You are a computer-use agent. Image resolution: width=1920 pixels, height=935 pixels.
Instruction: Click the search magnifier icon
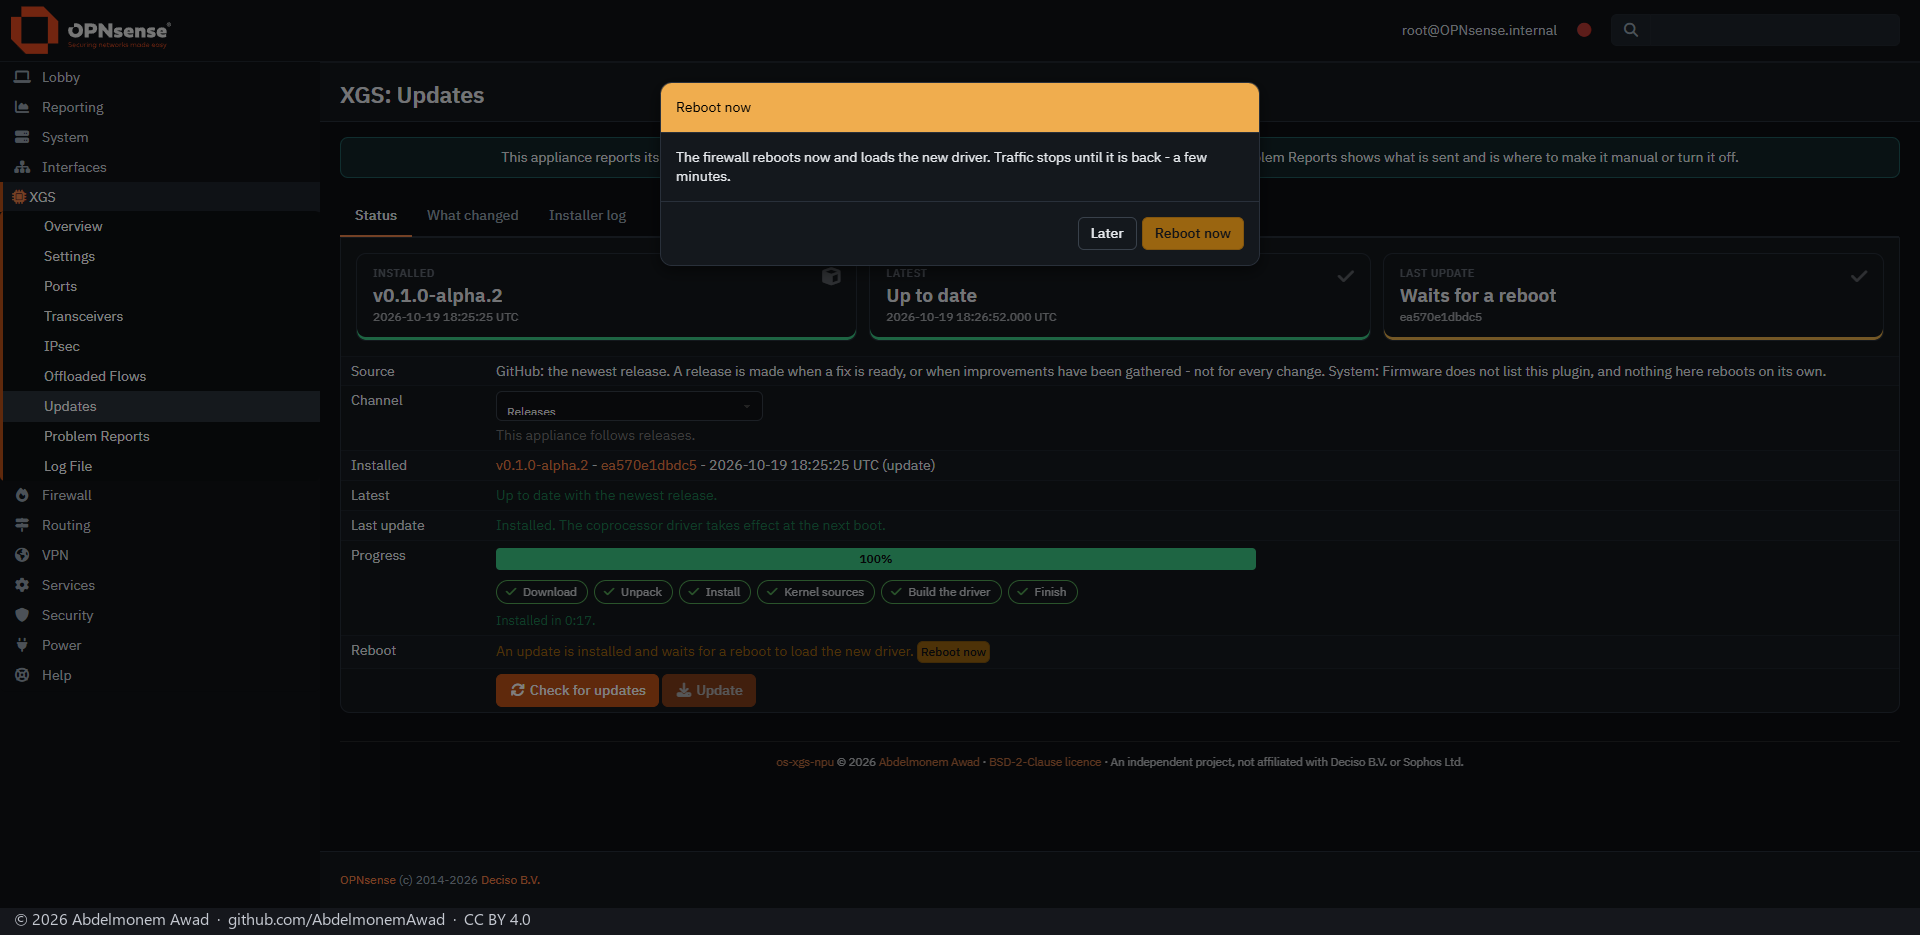1631,30
